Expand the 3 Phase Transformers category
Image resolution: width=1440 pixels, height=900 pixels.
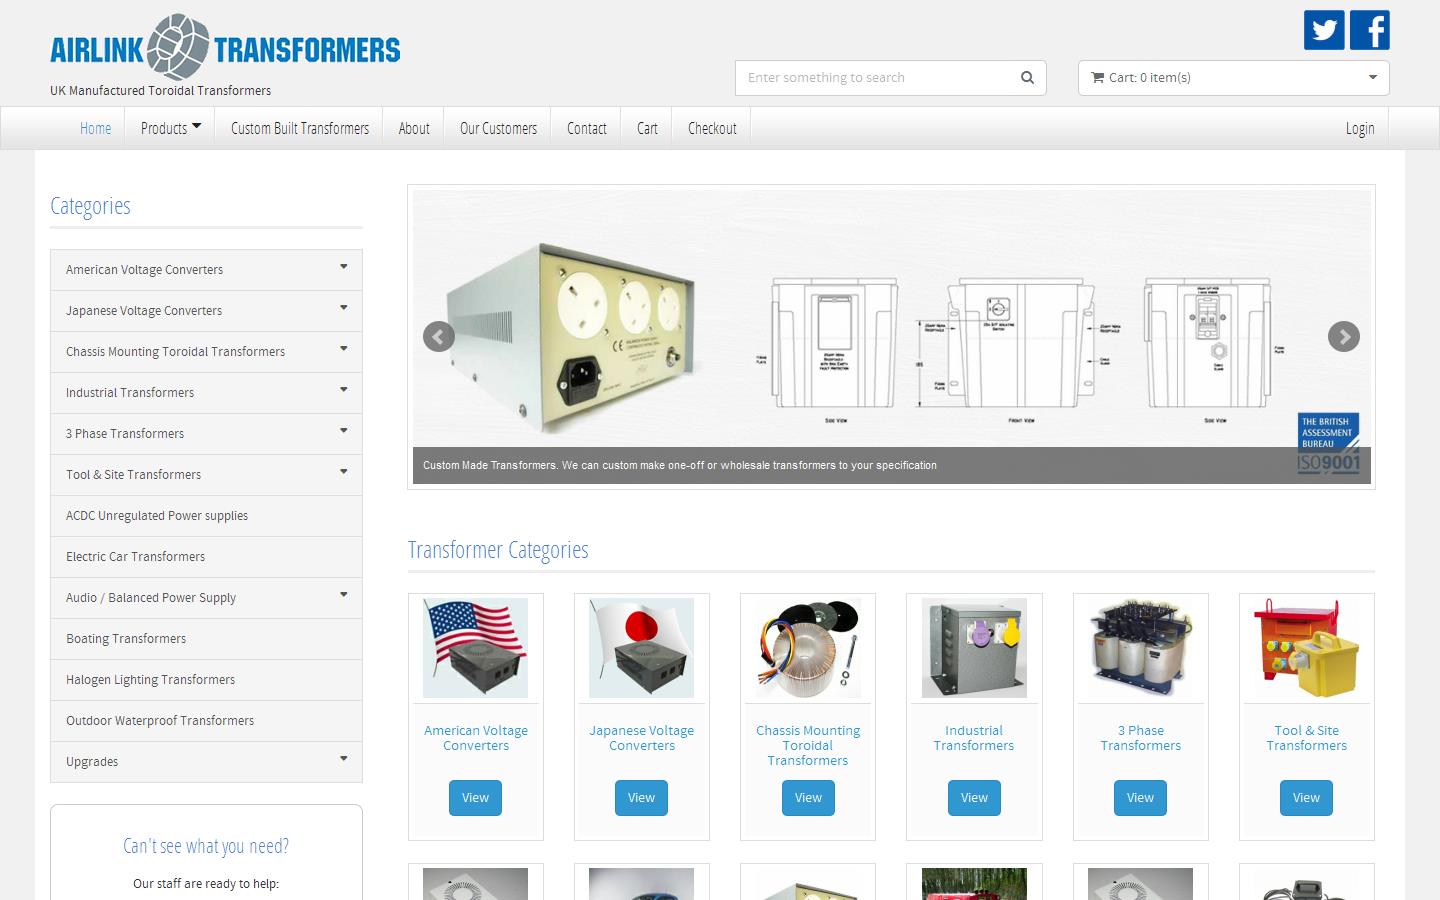tap(344, 433)
